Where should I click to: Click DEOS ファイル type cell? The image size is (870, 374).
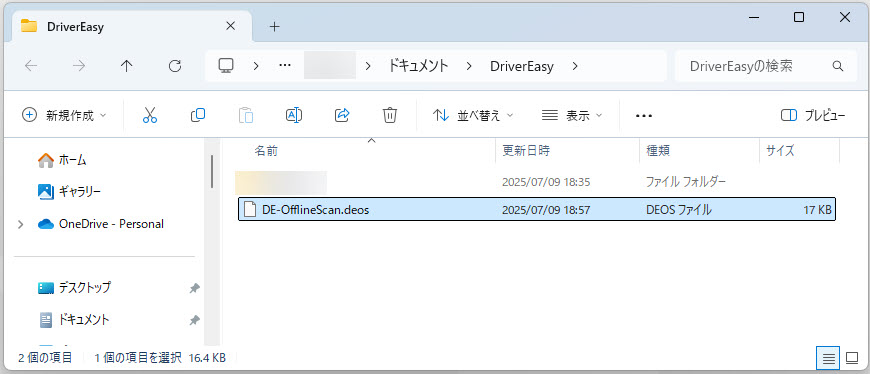point(679,210)
